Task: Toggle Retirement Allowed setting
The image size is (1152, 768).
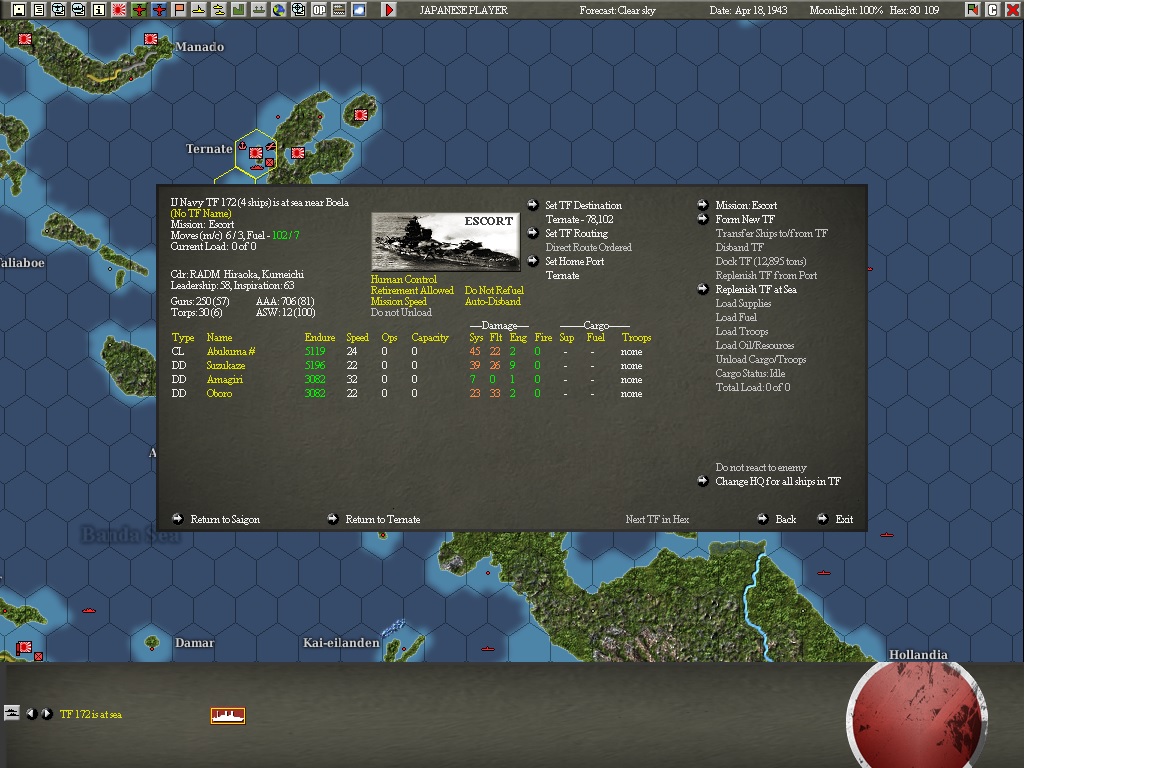Action: 412,290
